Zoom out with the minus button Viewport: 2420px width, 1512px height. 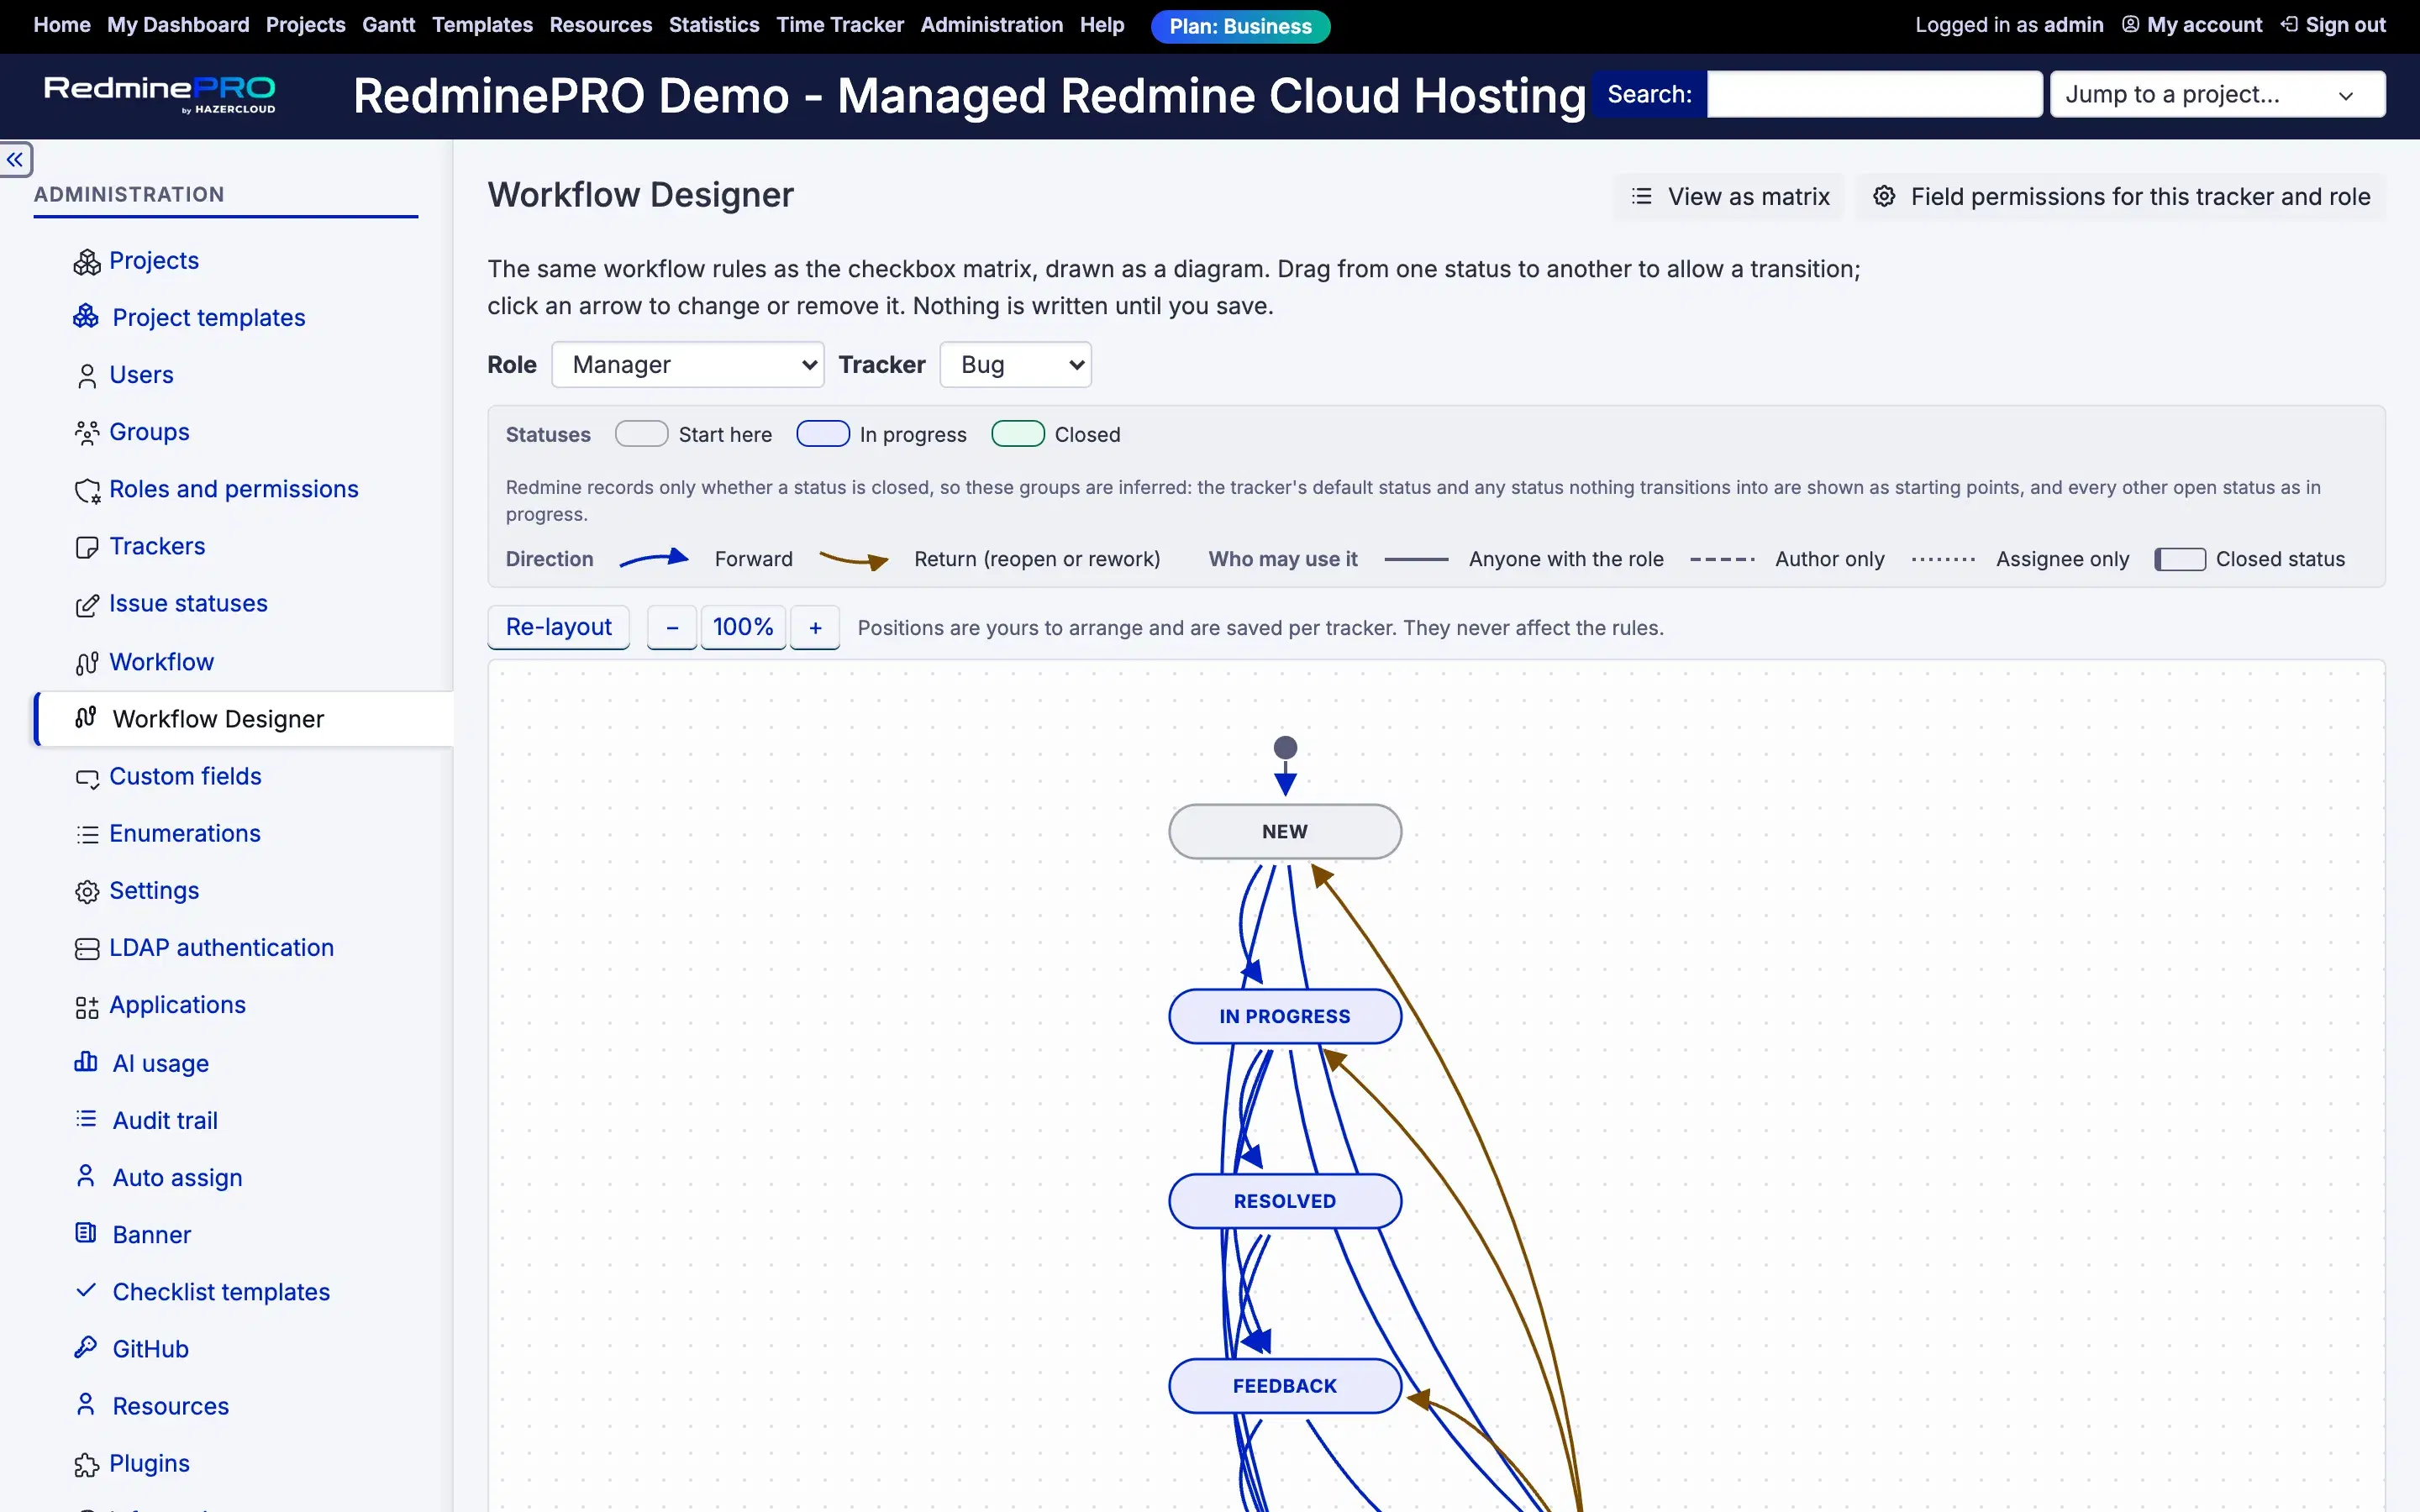[672, 627]
